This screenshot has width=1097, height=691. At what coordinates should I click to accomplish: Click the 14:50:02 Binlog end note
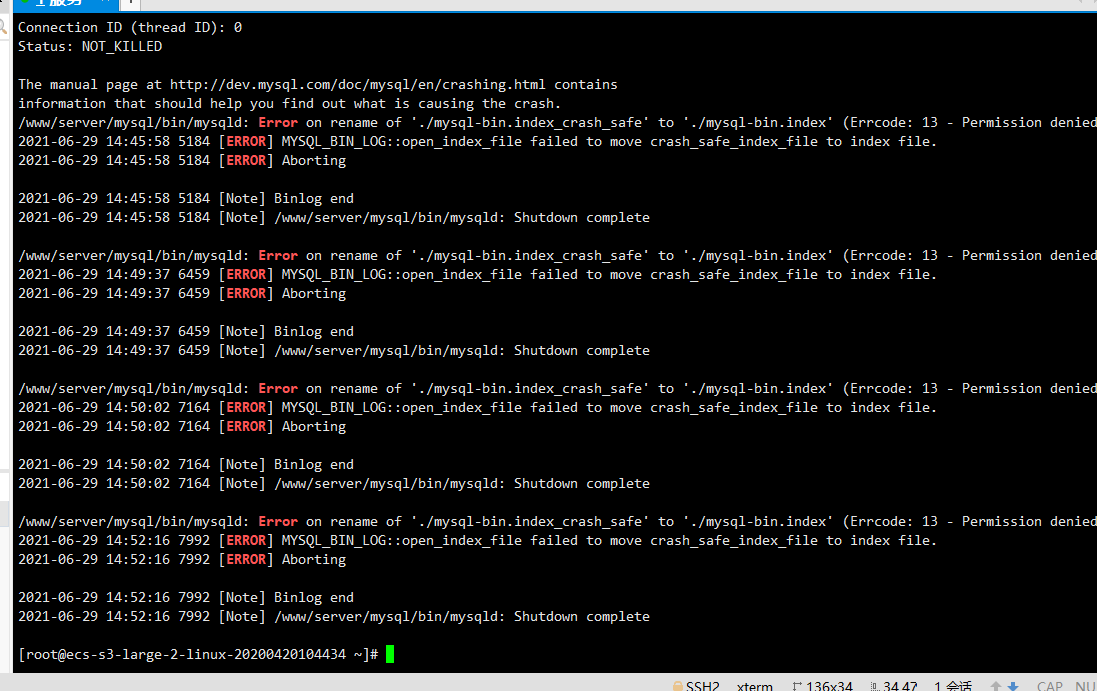[186, 464]
